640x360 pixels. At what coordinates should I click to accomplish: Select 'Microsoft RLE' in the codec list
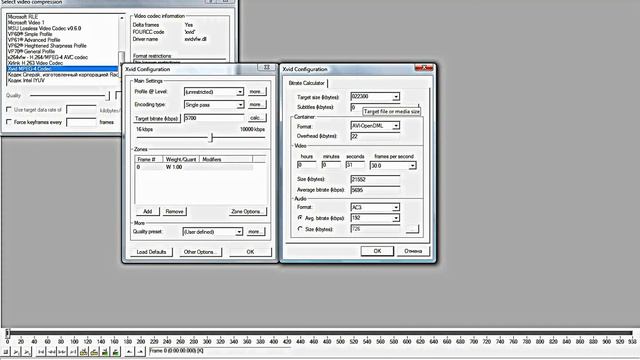pos(23,17)
